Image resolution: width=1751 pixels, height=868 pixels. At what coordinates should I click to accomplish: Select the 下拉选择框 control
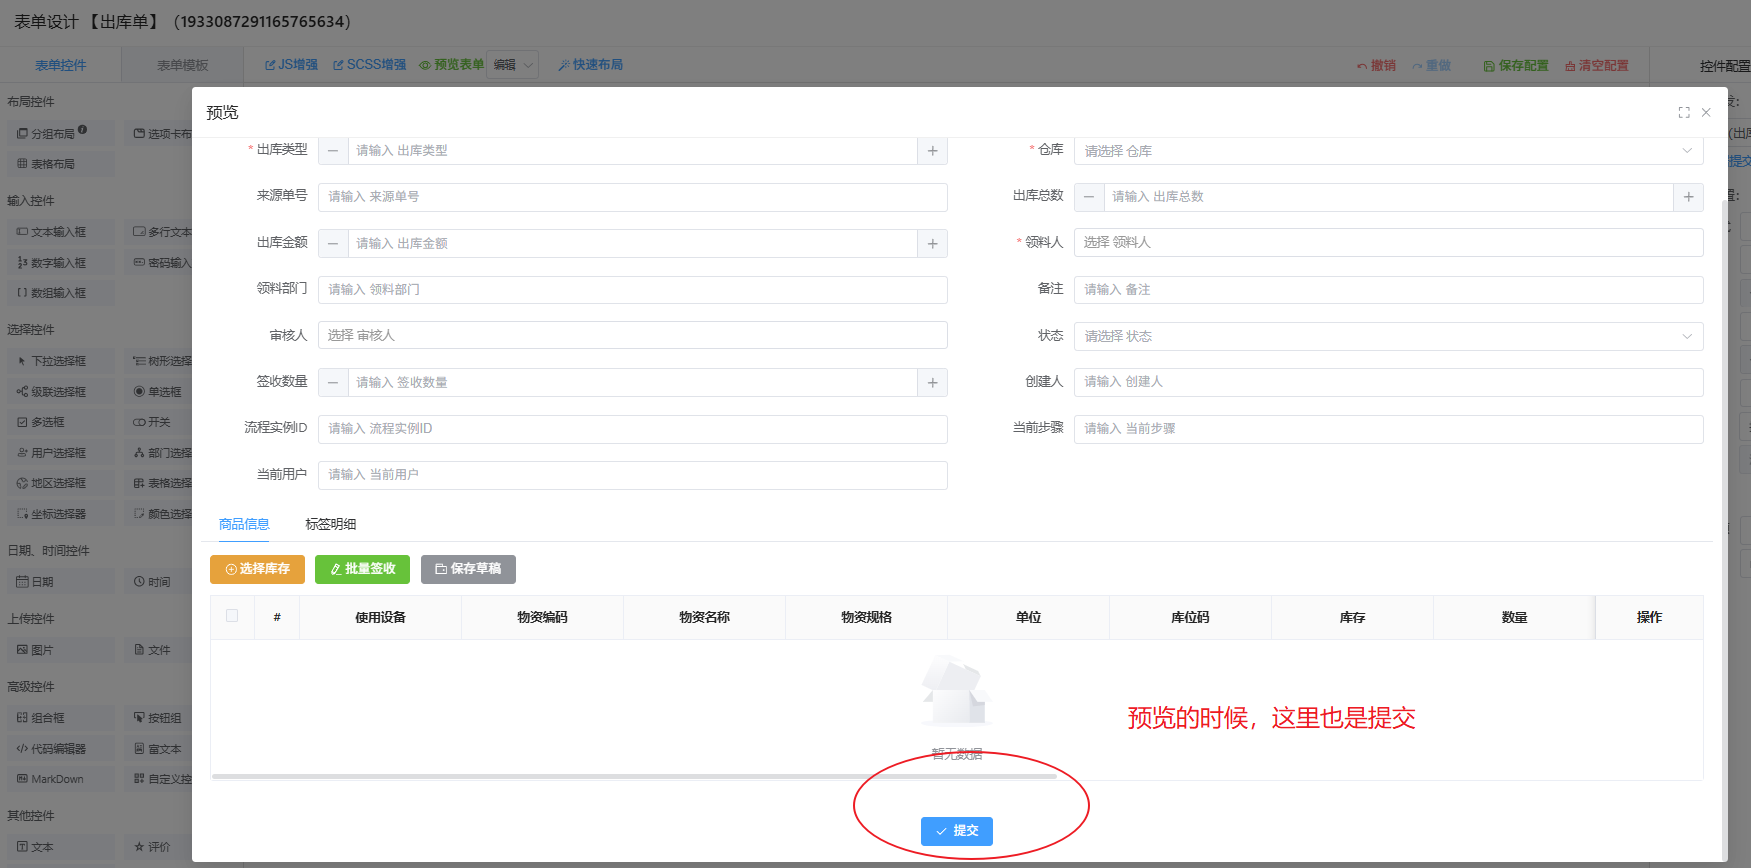(x=60, y=361)
